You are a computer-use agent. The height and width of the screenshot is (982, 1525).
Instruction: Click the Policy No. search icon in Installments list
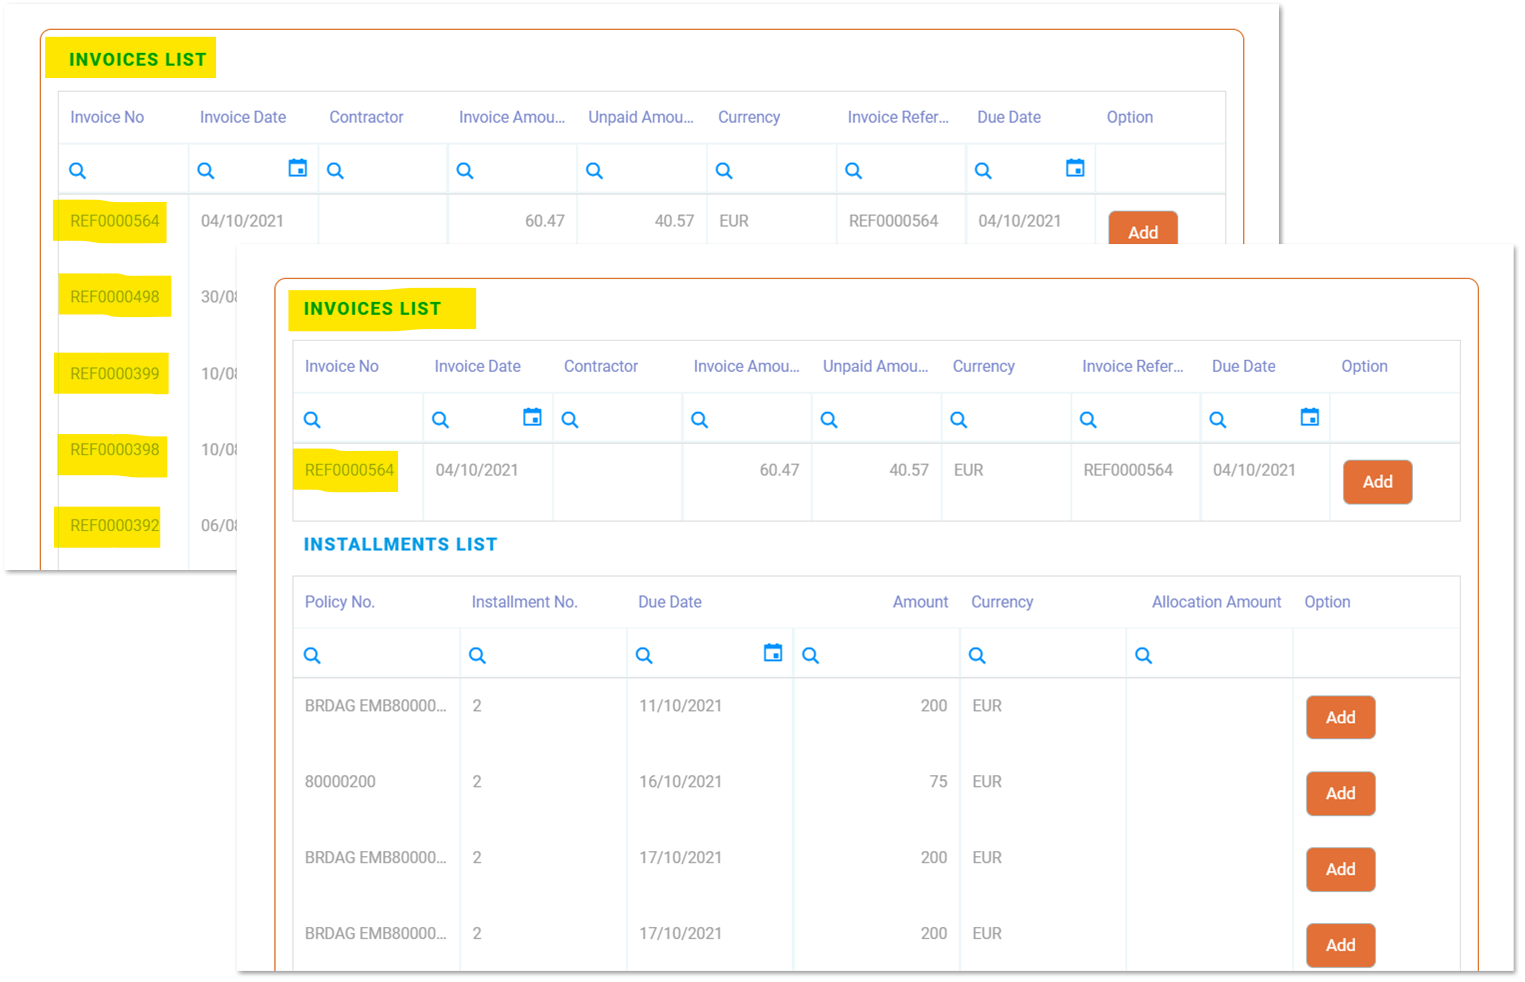click(312, 656)
